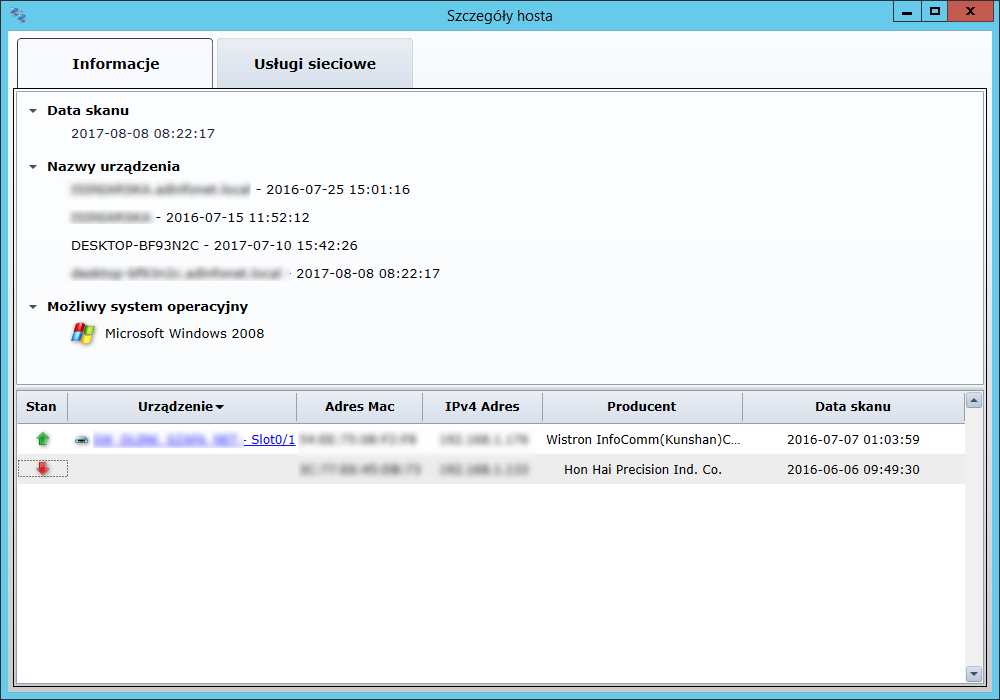
Task: Click the Microsoft Windows logo icon
Action: point(82,334)
